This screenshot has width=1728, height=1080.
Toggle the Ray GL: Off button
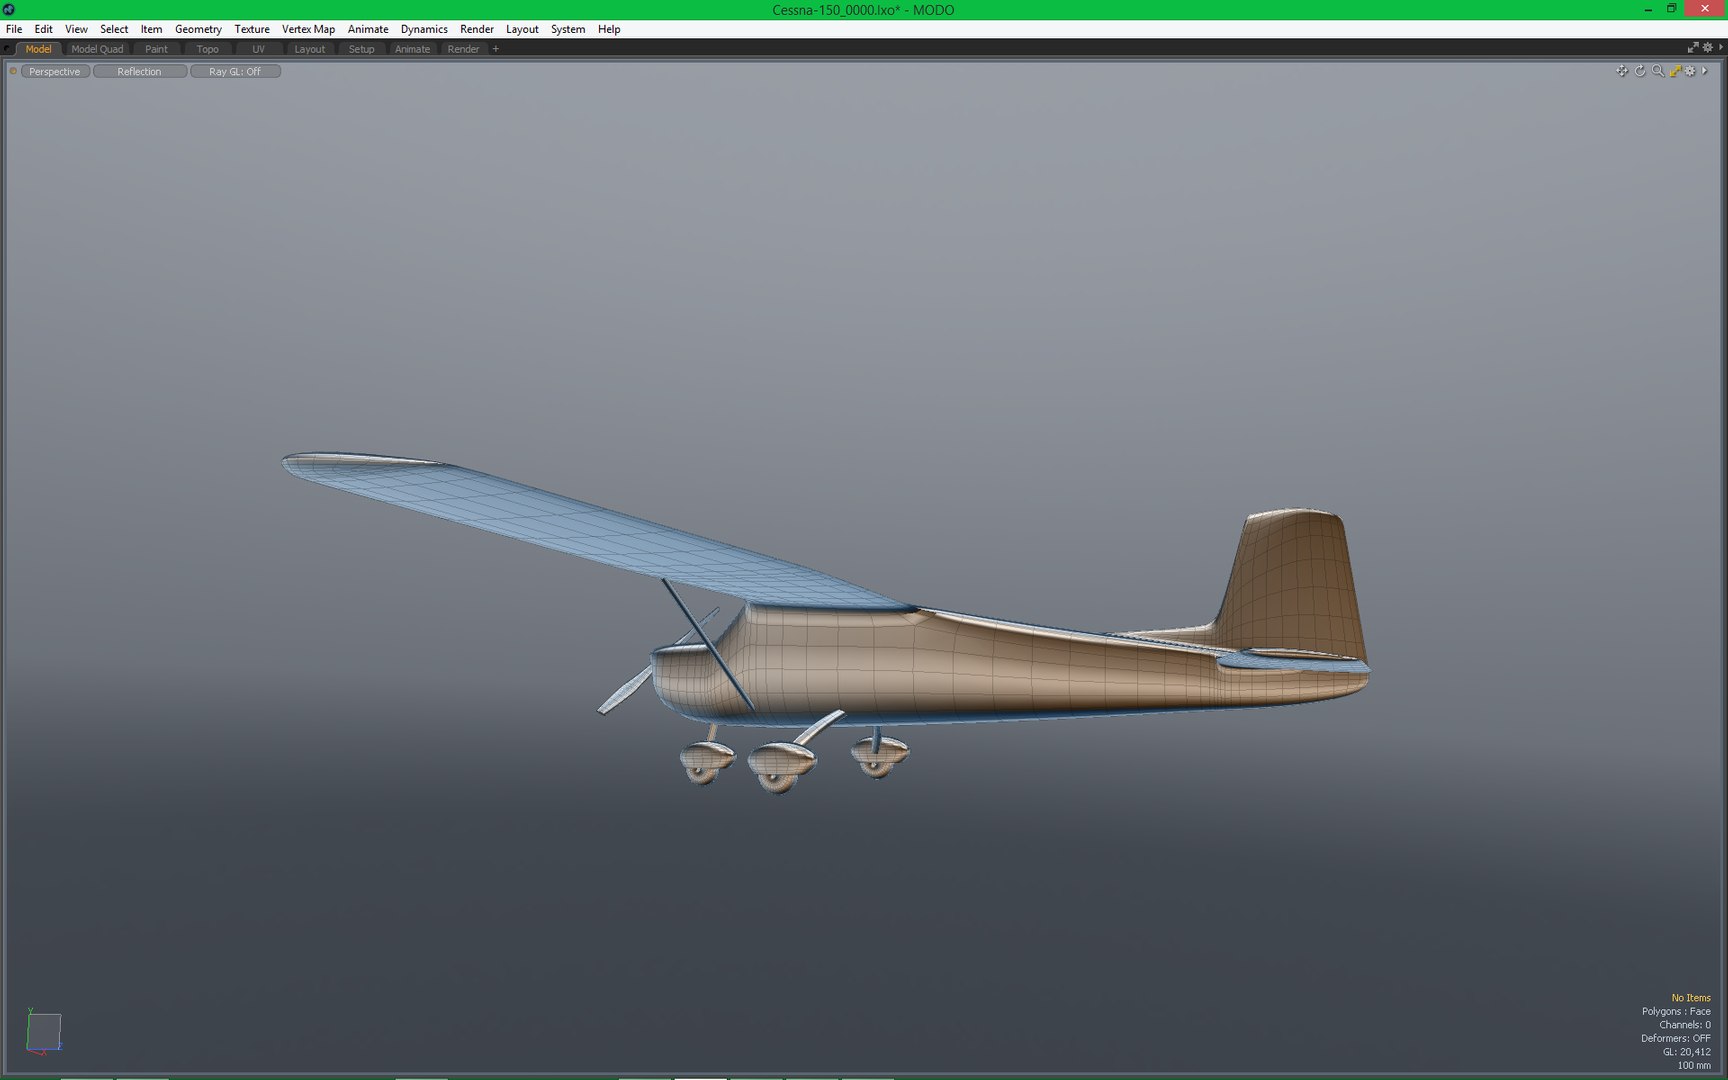[x=235, y=72]
